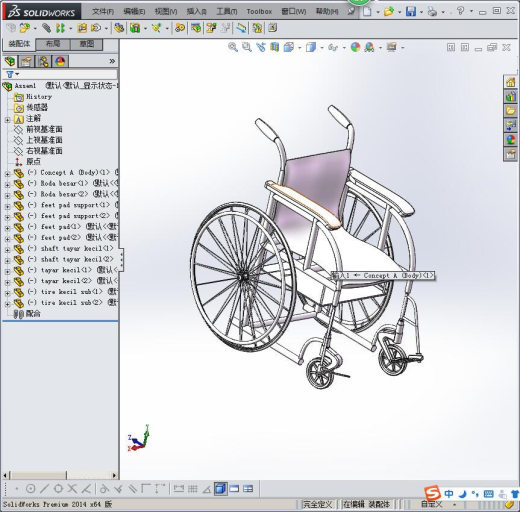Click the tree panel scrollbar right arrow
This screenshot has width=520, height=512.
pyautogui.click(x=114, y=475)
